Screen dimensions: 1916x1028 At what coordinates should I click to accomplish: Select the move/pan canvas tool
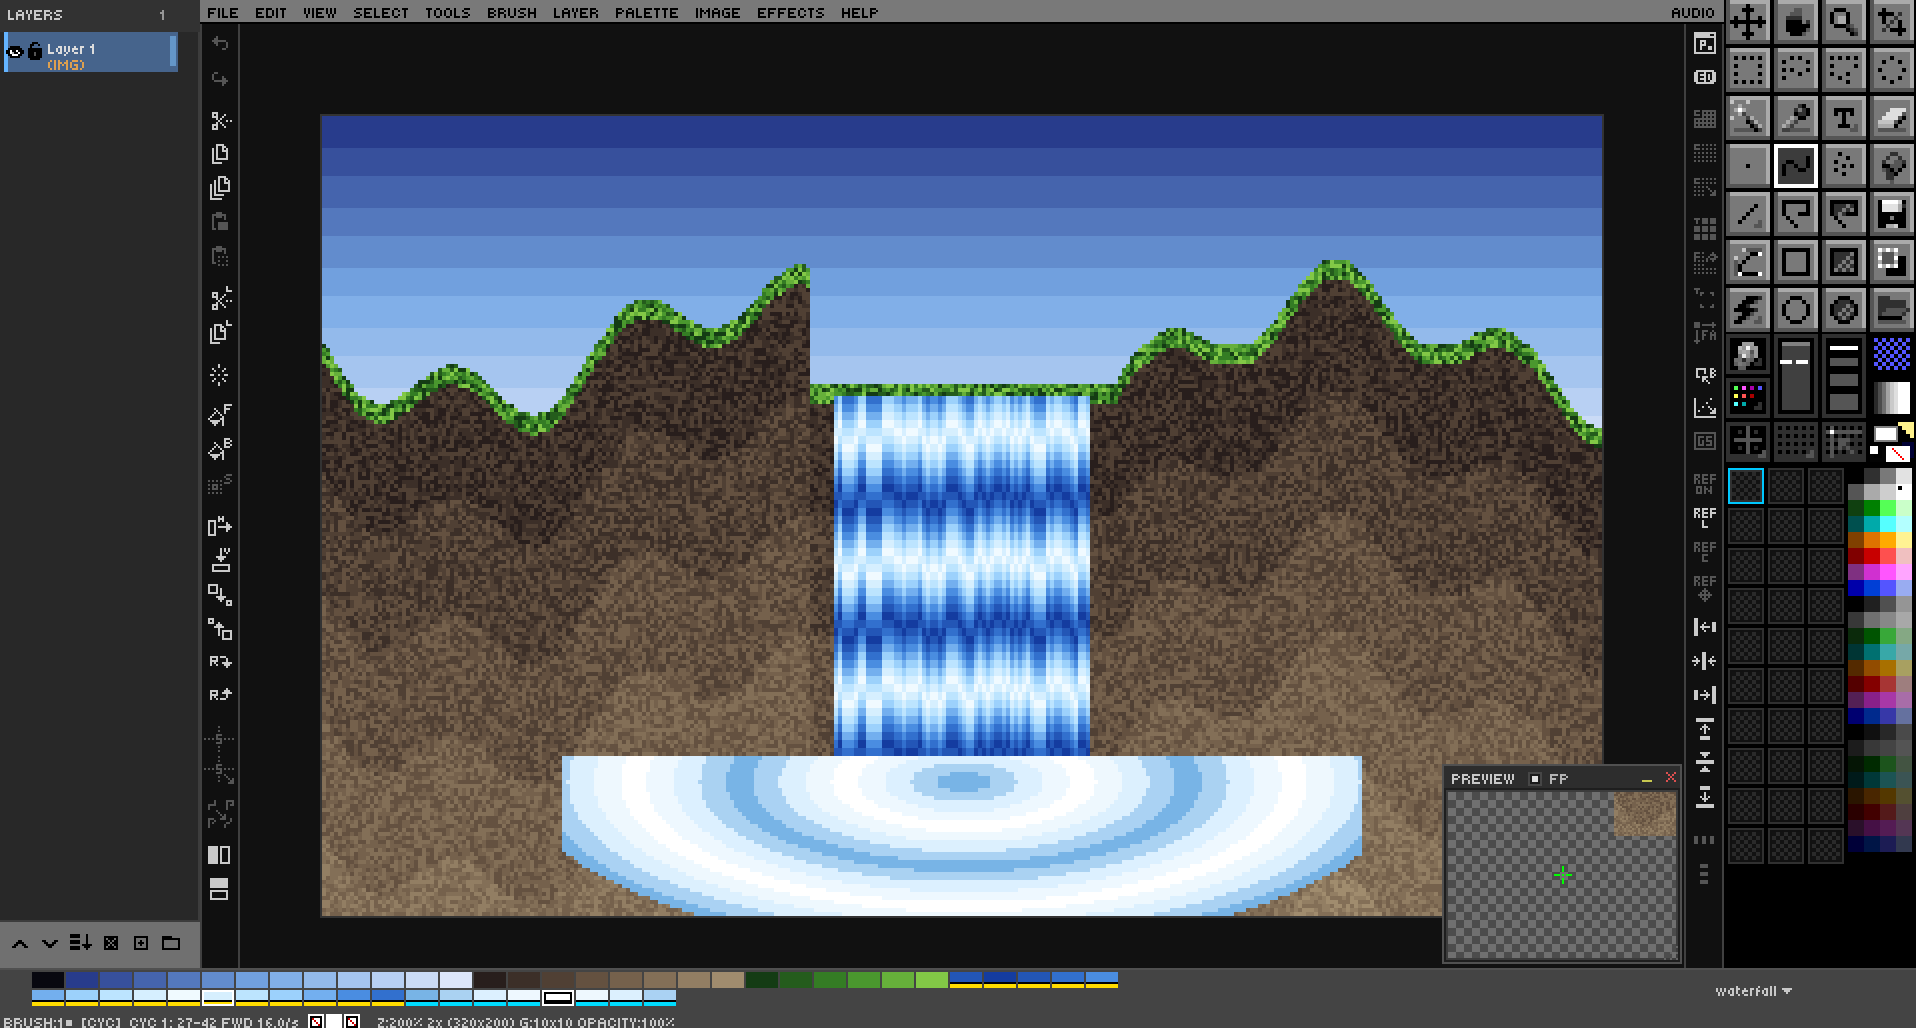[x=1747, y=21]
